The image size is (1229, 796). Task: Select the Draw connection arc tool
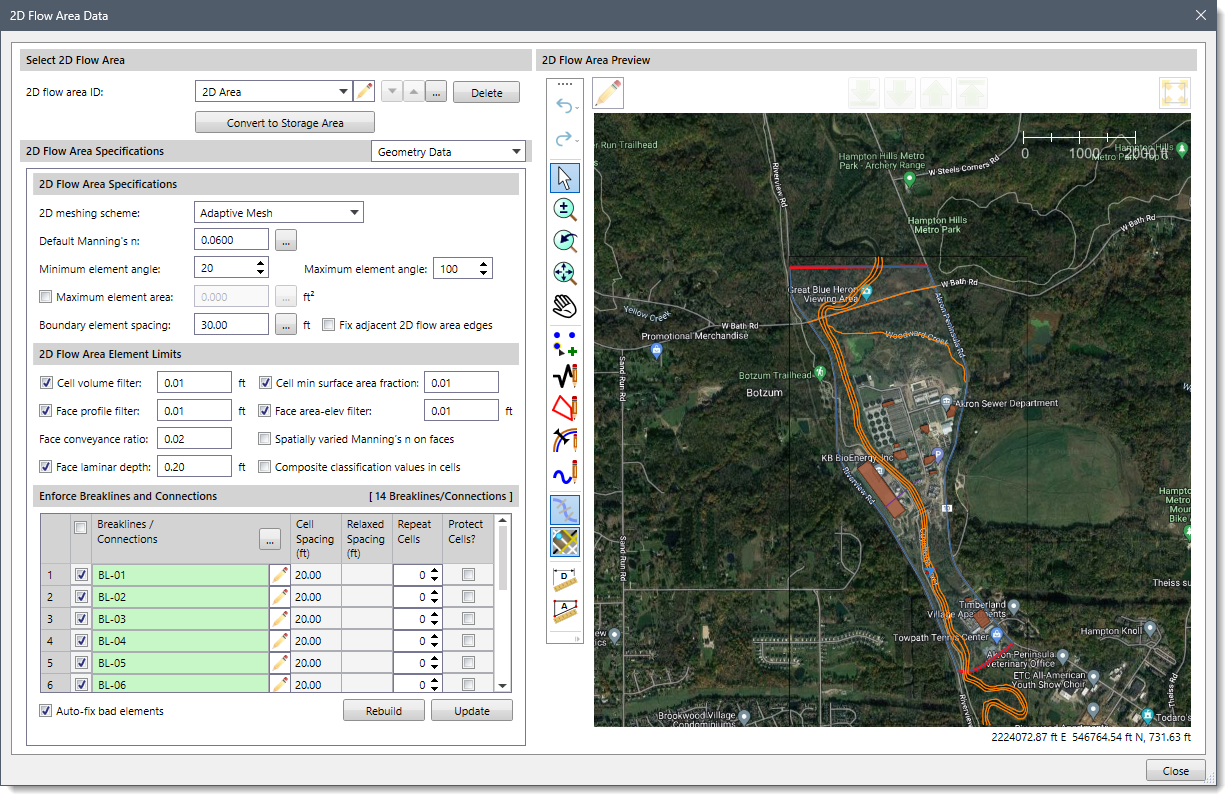[566, 440]
